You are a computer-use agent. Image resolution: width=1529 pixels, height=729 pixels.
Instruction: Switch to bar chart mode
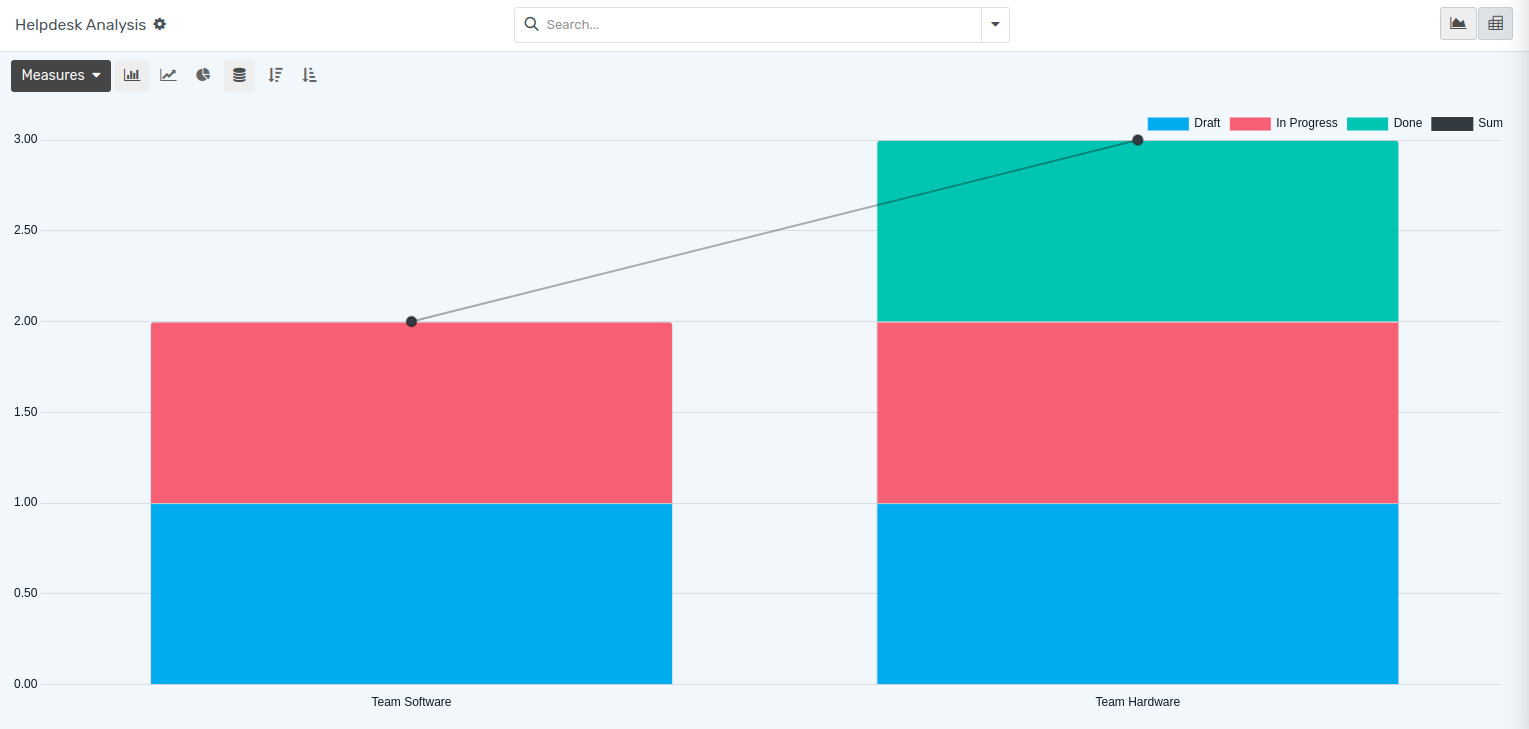pos(132,75)
